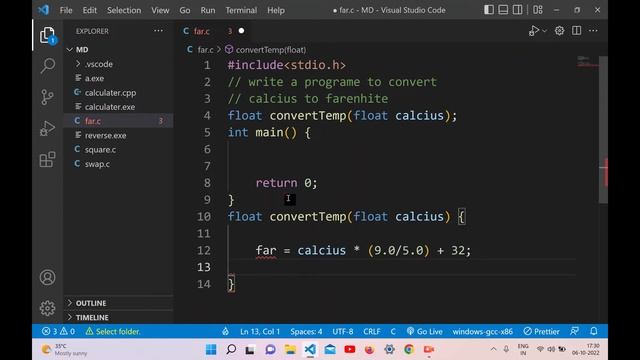Open the Search view in activity bar
This screenshot has width=640, height=360.
coord(47,66)
